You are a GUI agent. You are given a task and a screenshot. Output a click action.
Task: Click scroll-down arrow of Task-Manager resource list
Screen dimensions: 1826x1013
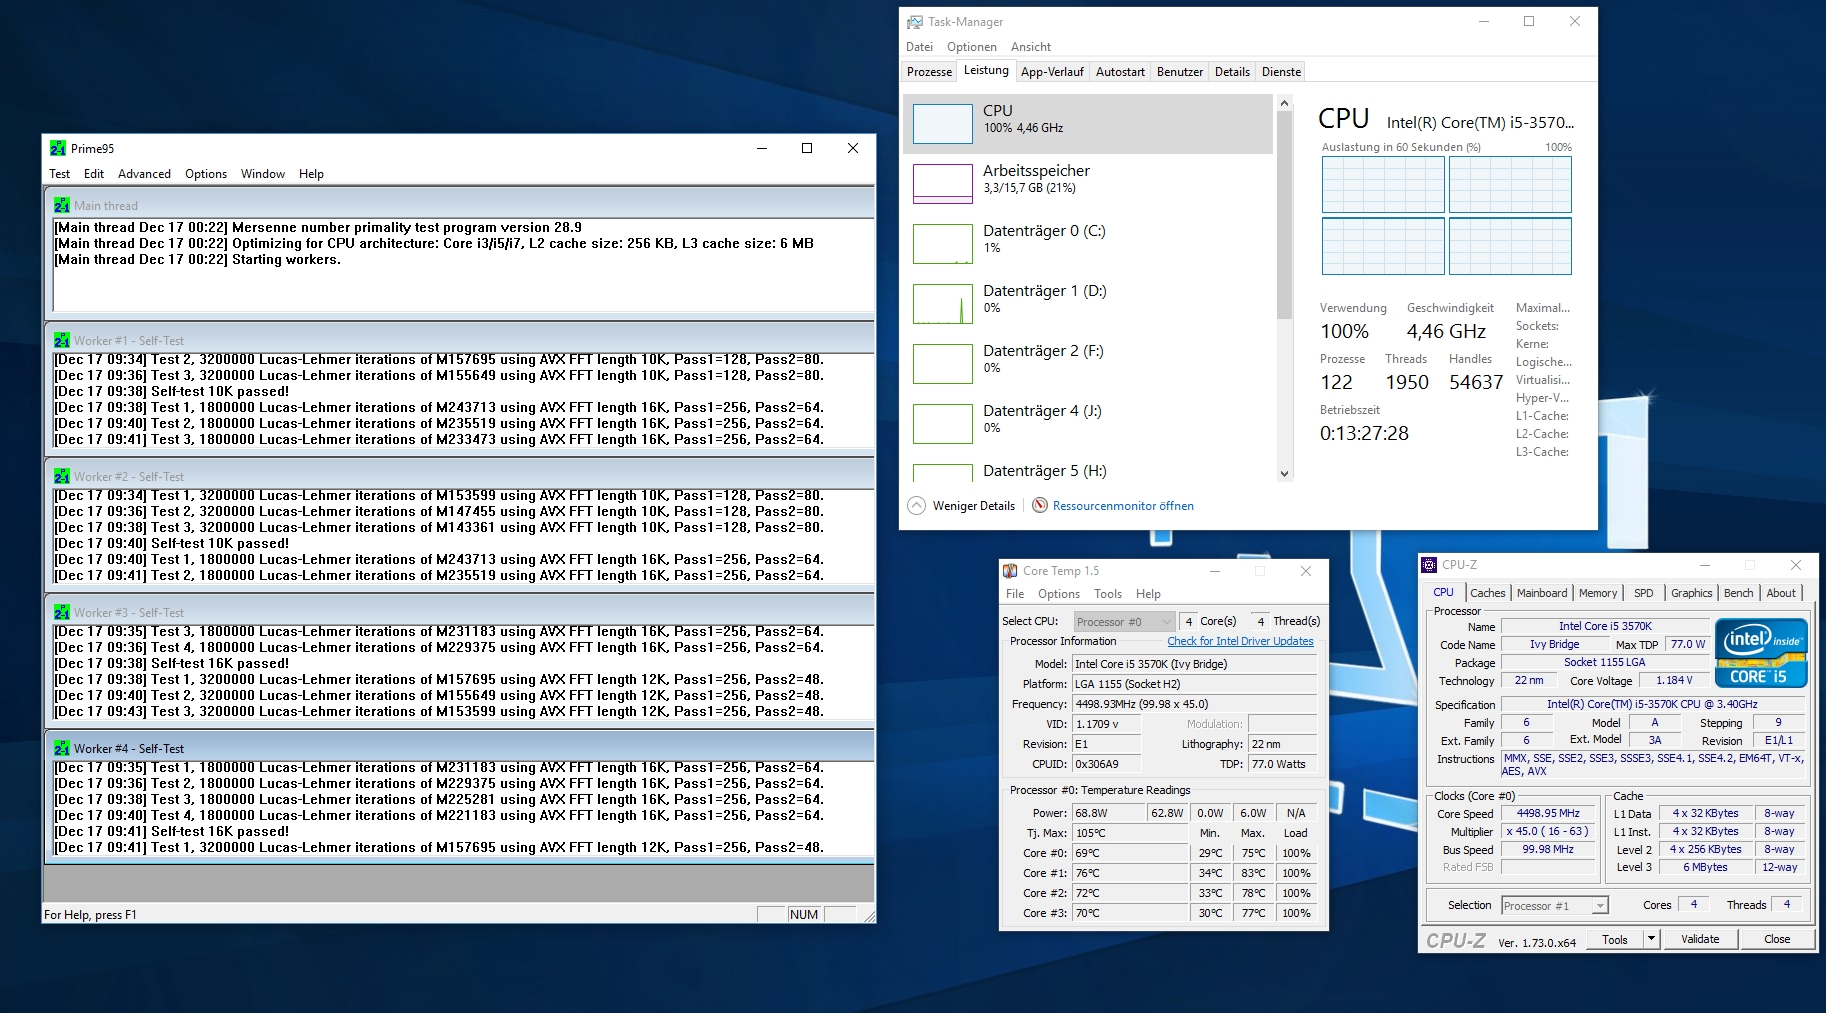click(x=1285, y=474)
